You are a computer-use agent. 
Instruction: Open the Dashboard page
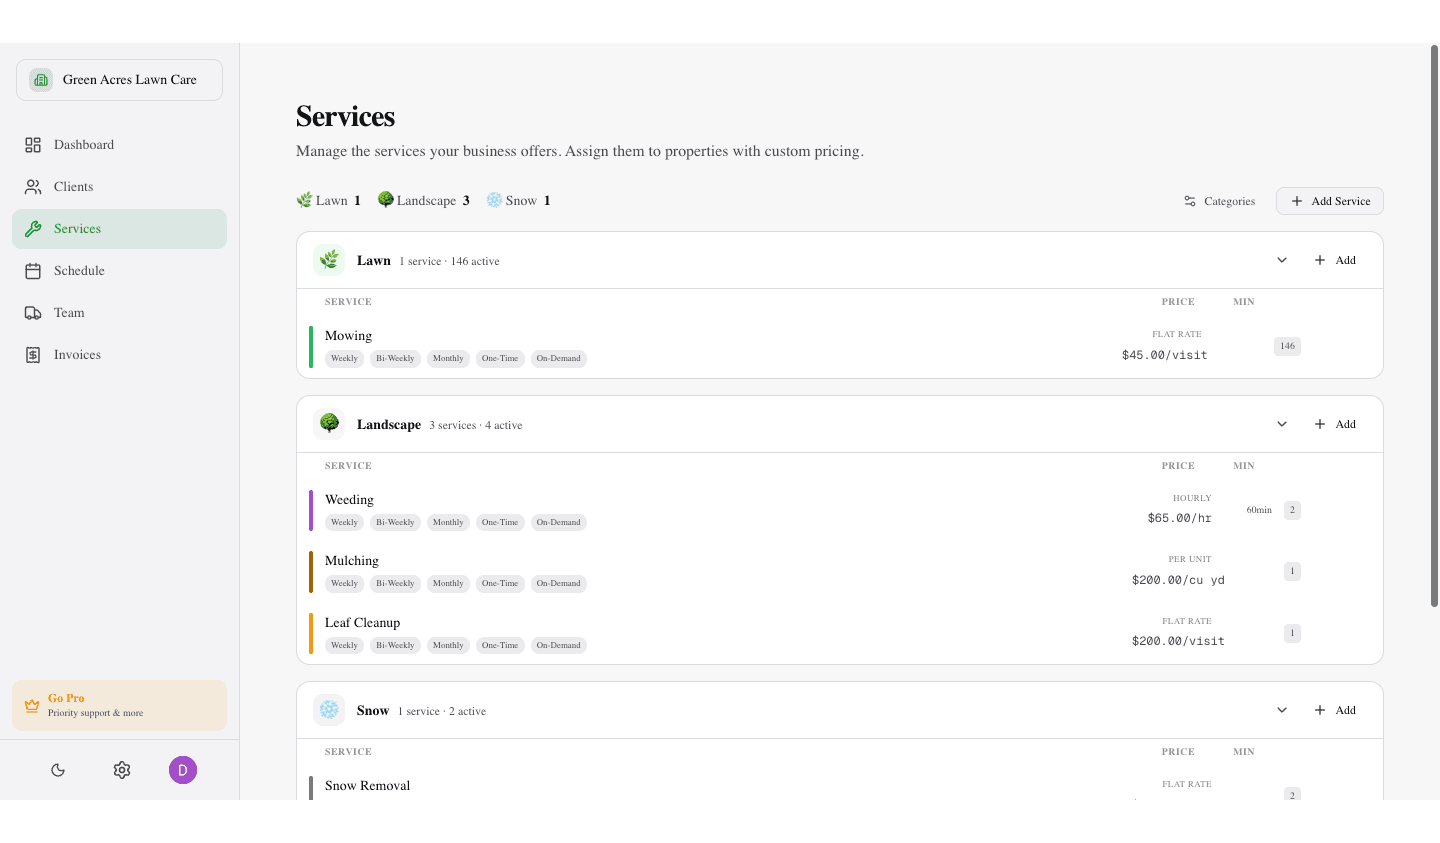click(x=84, y=145)
